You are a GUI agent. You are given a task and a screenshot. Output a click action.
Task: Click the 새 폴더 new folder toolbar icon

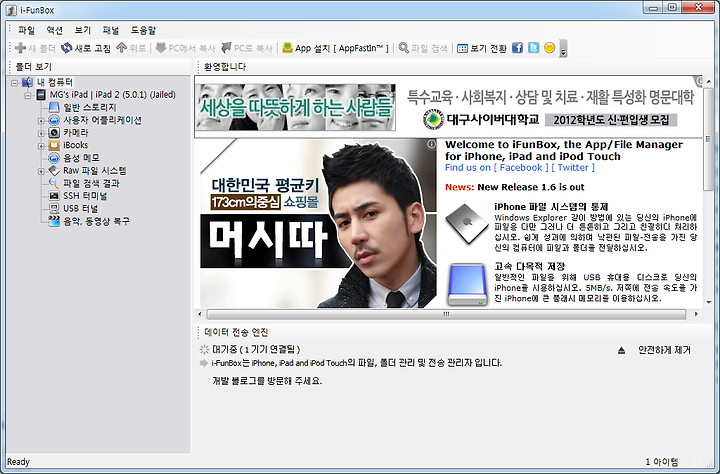[20, 48]
